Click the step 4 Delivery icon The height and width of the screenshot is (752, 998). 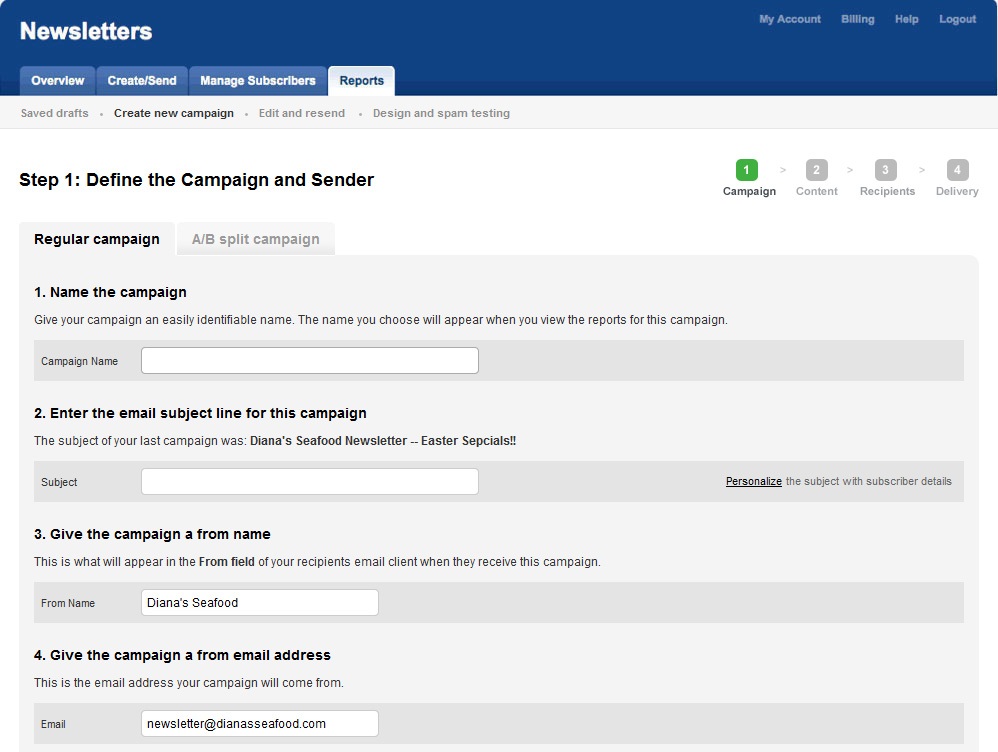point(957,170)
